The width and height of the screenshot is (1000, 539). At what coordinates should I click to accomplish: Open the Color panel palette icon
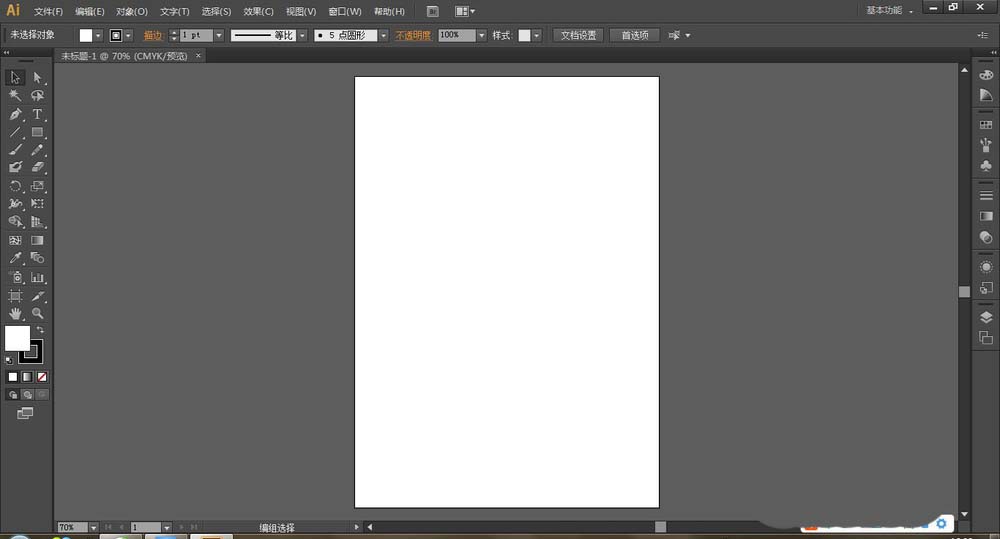[x=986, y=75]
